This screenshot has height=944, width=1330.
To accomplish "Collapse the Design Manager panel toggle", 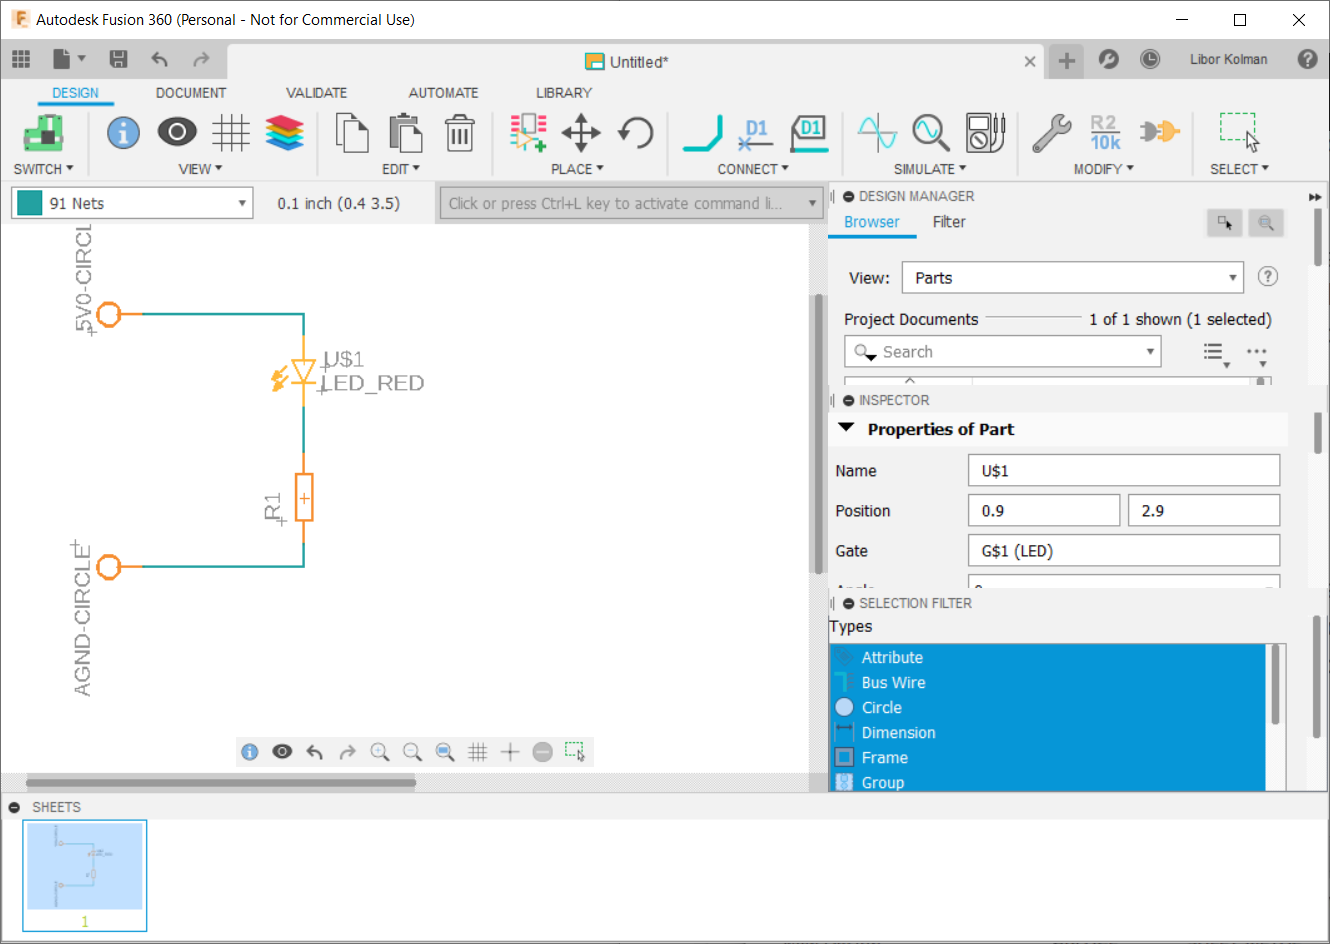I will coord(848,196).
